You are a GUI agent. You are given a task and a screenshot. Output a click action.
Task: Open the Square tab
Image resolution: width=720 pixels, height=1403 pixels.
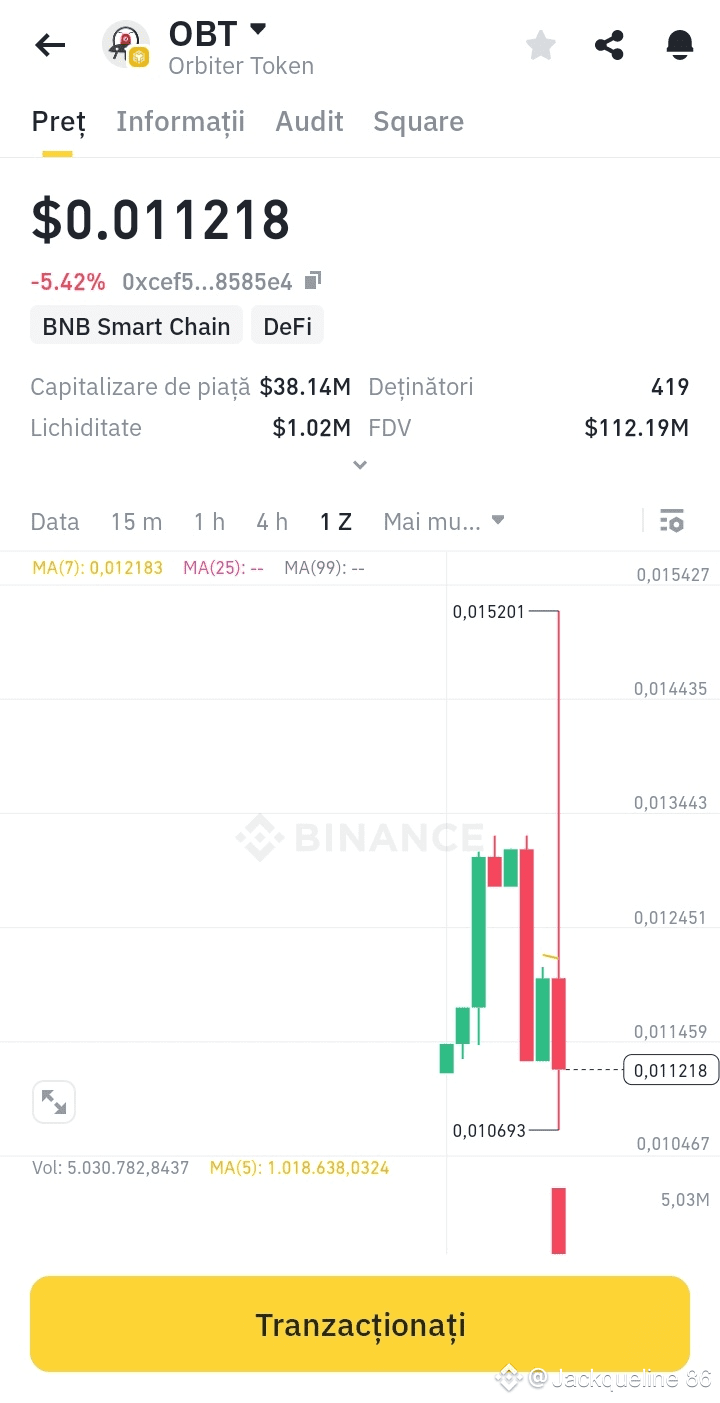coord(418,122)
